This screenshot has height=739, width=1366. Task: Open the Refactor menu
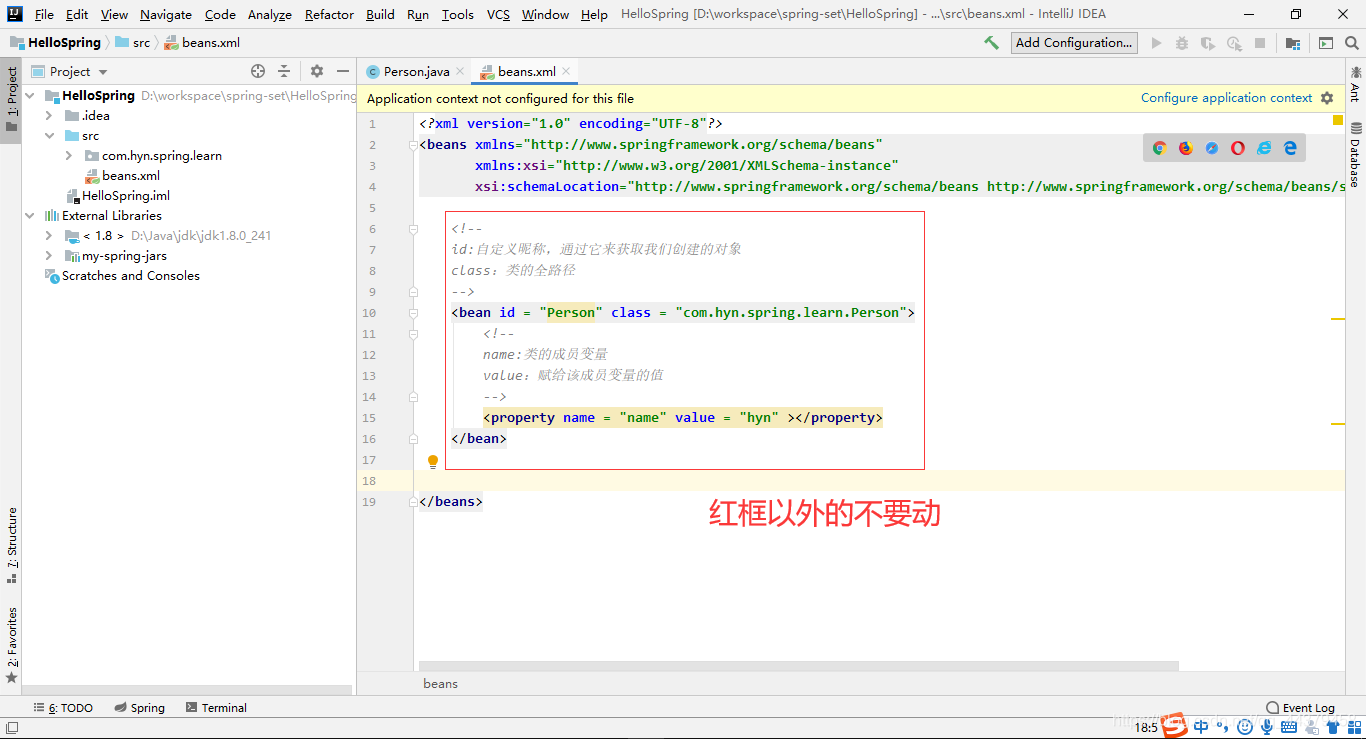click(x=329, y=14)
